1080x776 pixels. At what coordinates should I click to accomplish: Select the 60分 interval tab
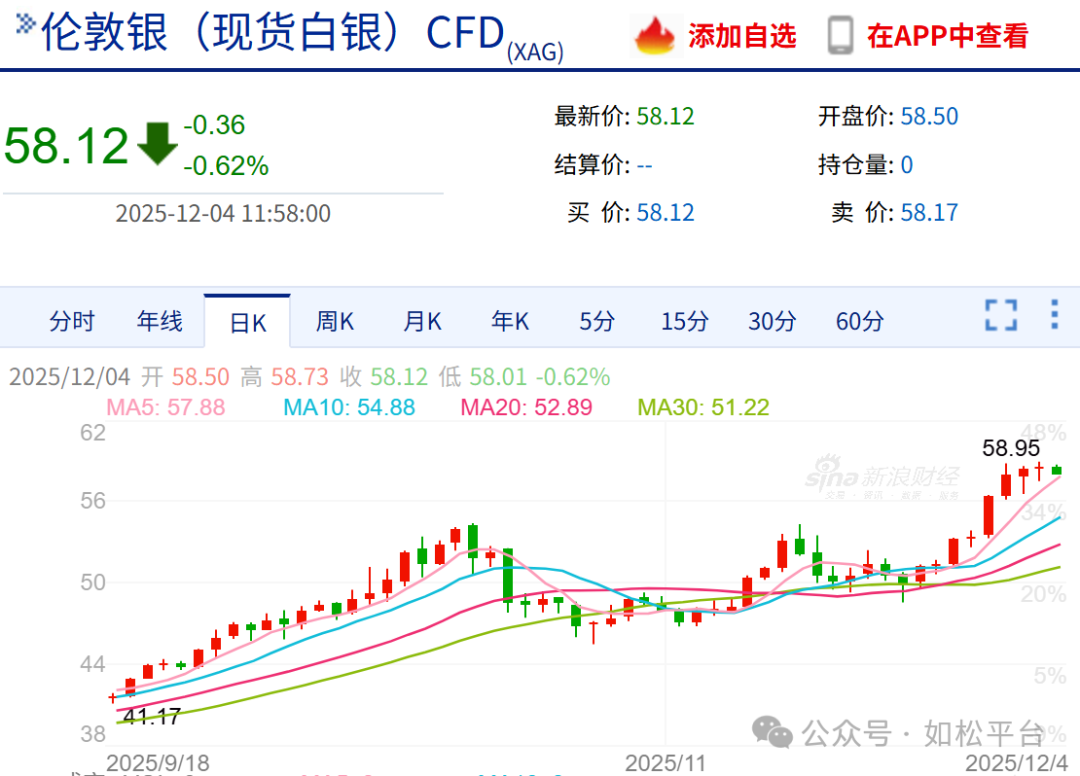[x=857, y=320]
